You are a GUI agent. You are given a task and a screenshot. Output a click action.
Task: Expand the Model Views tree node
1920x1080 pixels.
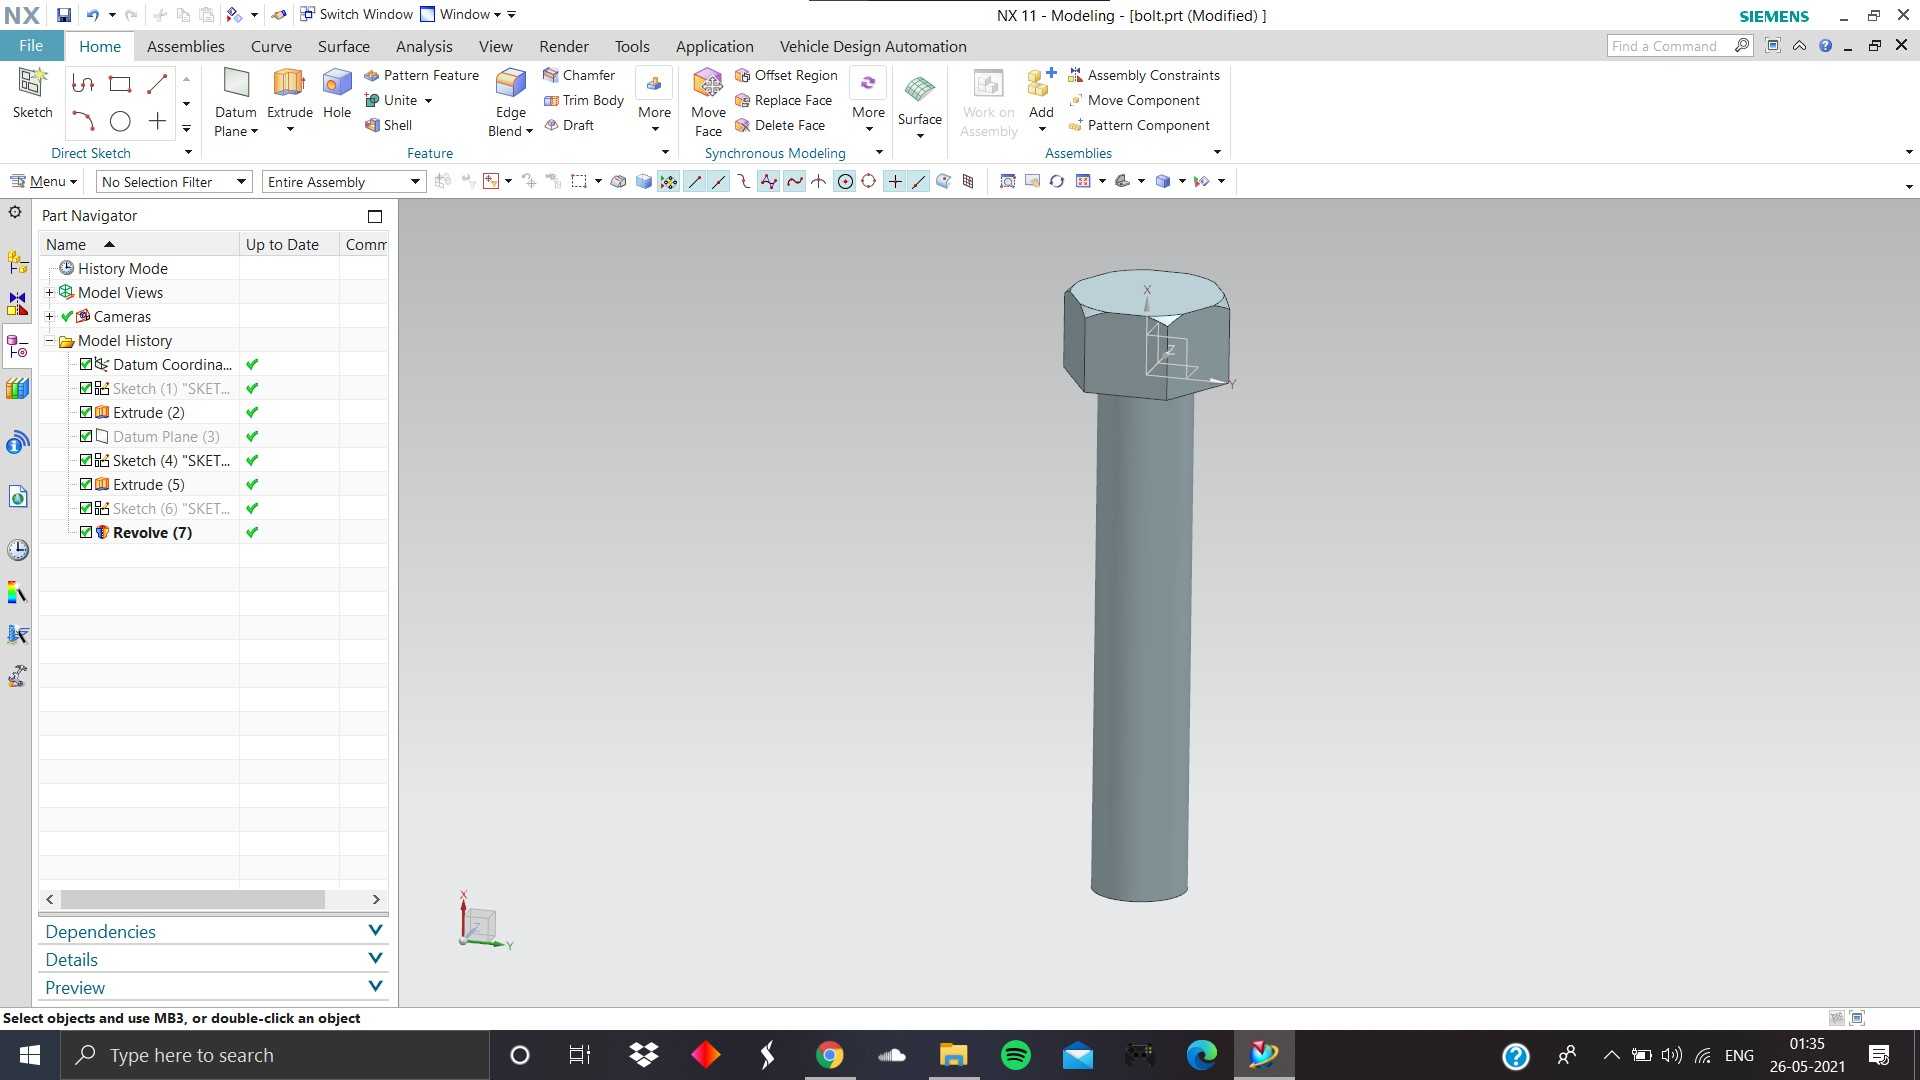pyautogui.click(x=49, y=292)
